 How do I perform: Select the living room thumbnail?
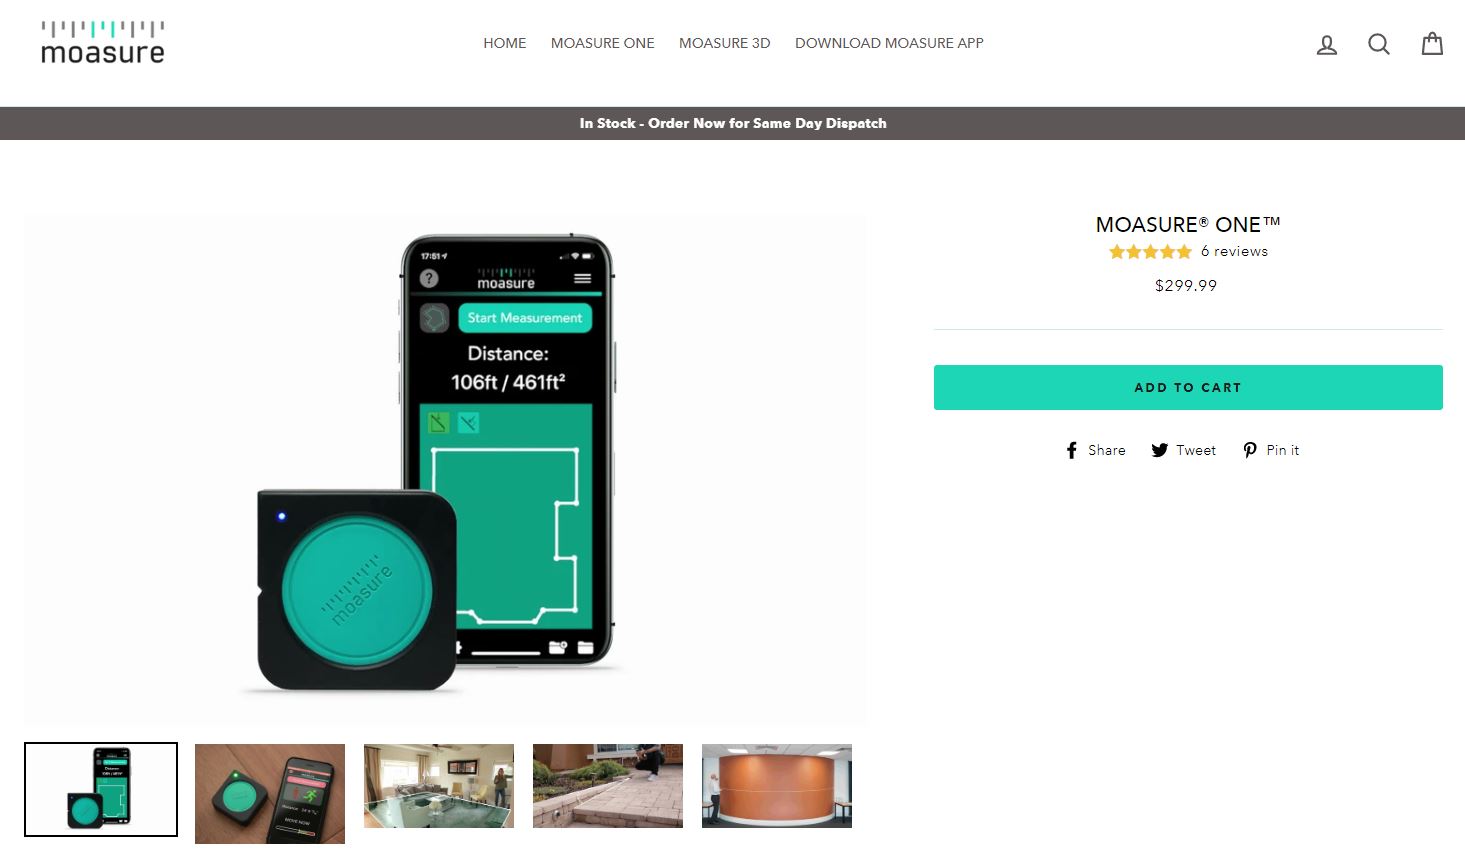coord(439,786)
